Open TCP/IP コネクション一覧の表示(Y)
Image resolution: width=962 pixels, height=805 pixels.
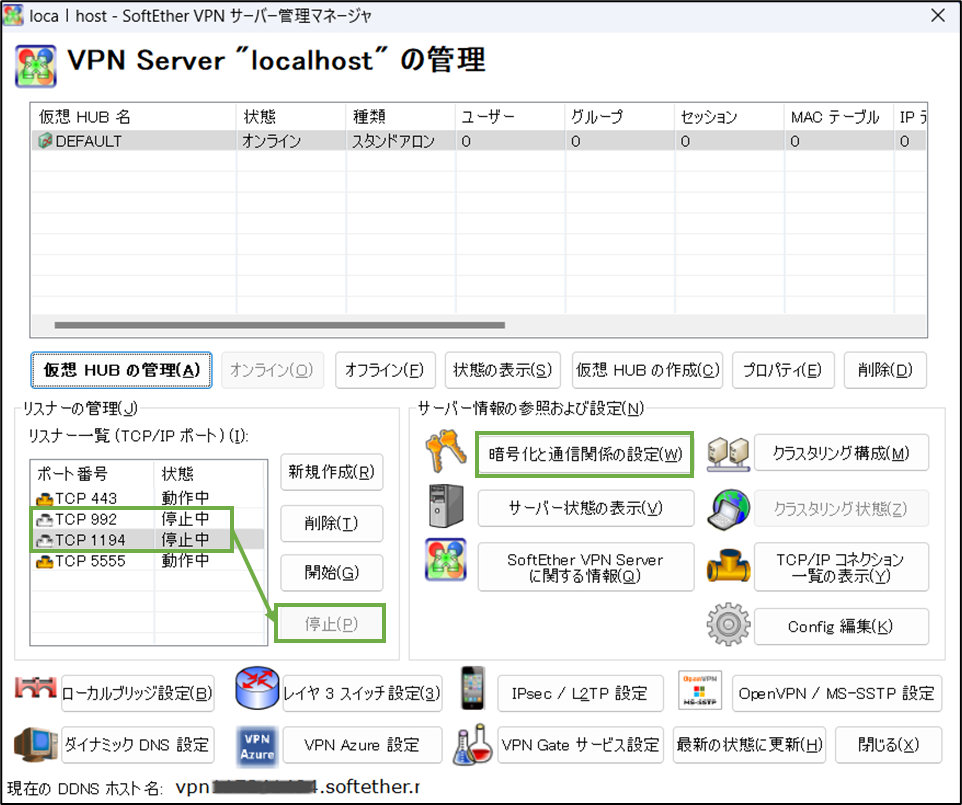tap(841, 567)
